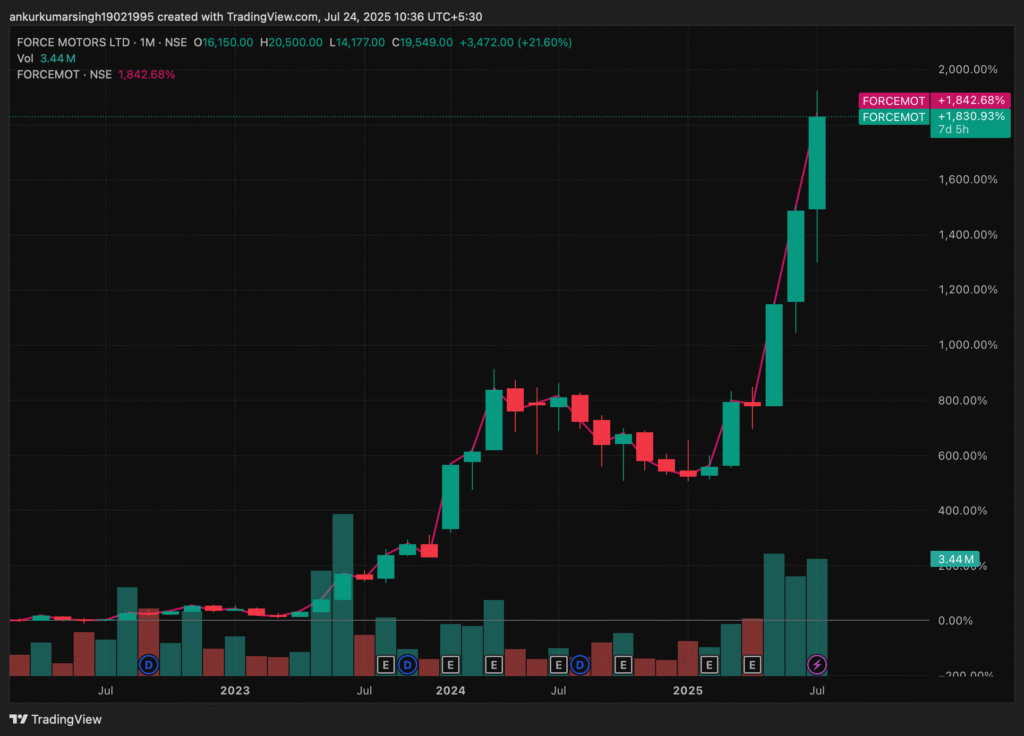Image resolution: width=1024 pixels, height=736 pixels.
Task: Click the TradingView logo
Action: (x=56, y=719)
